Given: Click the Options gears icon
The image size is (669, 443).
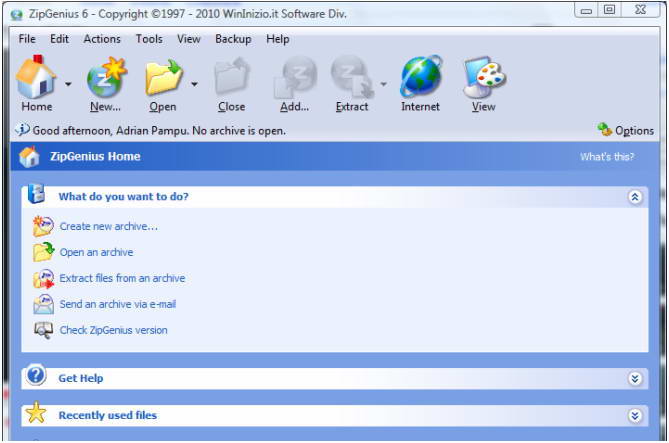Looking at the screenshot, I should (x=605, y=129).
